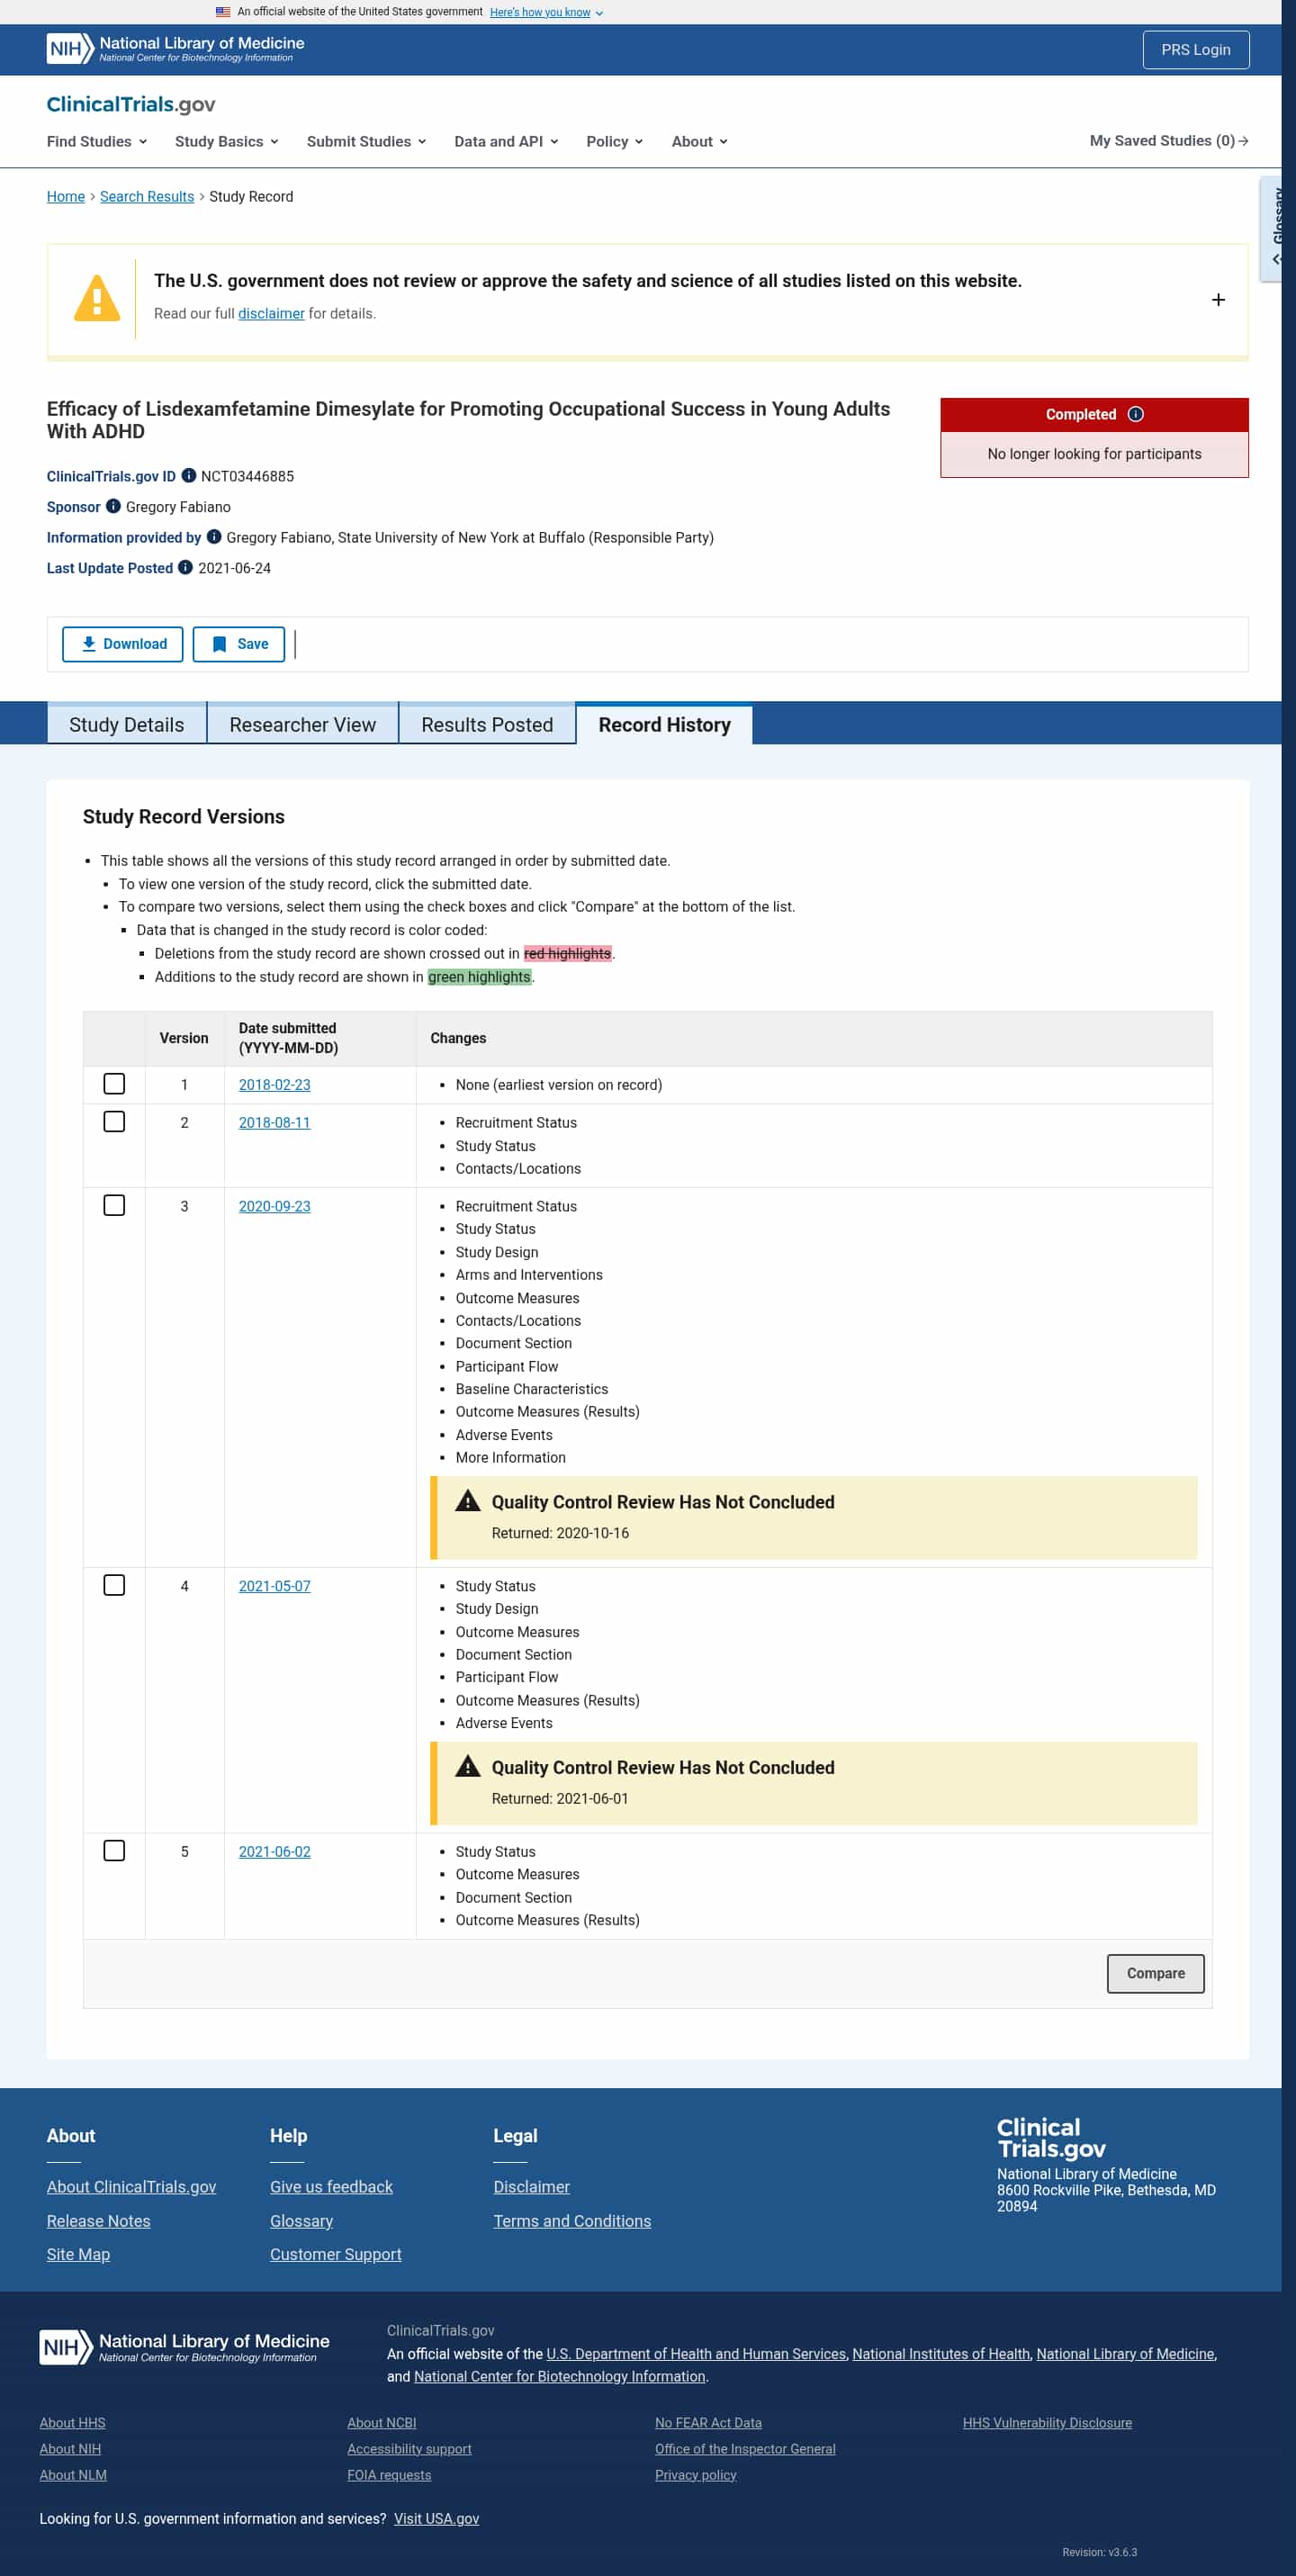Switch to the Study Details tab
The image size is (1296, 2576).
pyautogui.click(x=127, y=725)
